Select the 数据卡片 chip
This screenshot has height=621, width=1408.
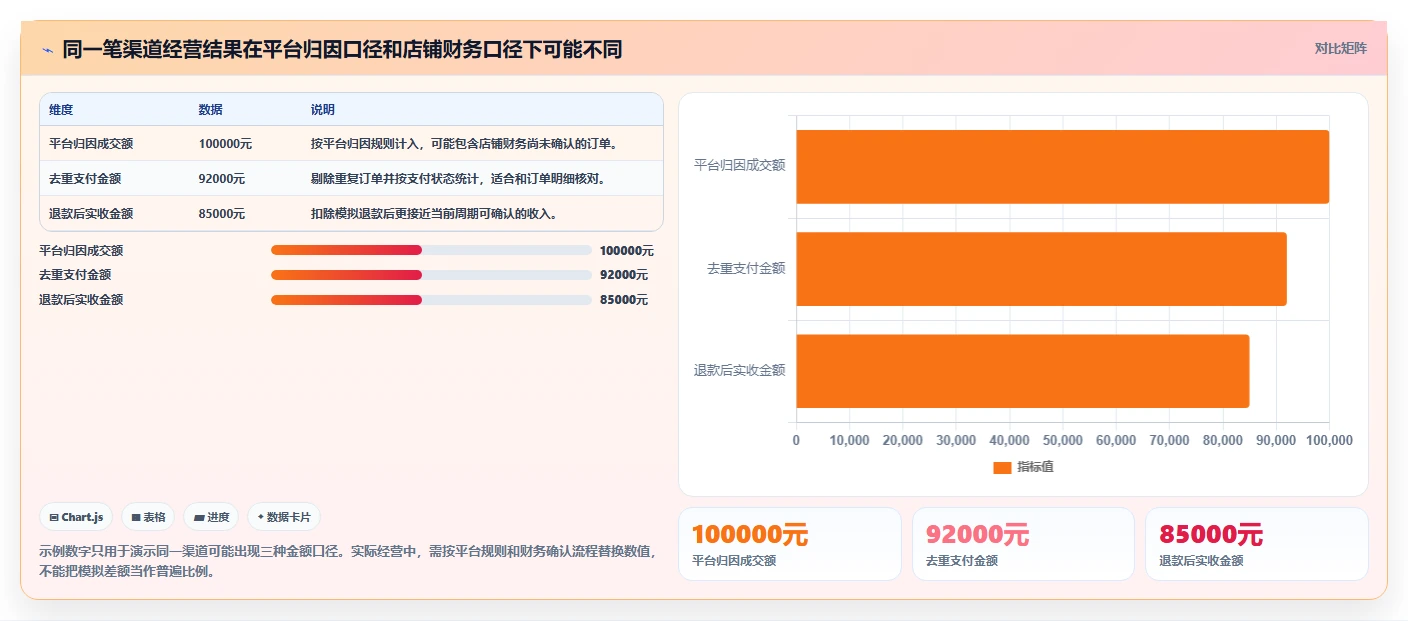[x=284, y=517]
